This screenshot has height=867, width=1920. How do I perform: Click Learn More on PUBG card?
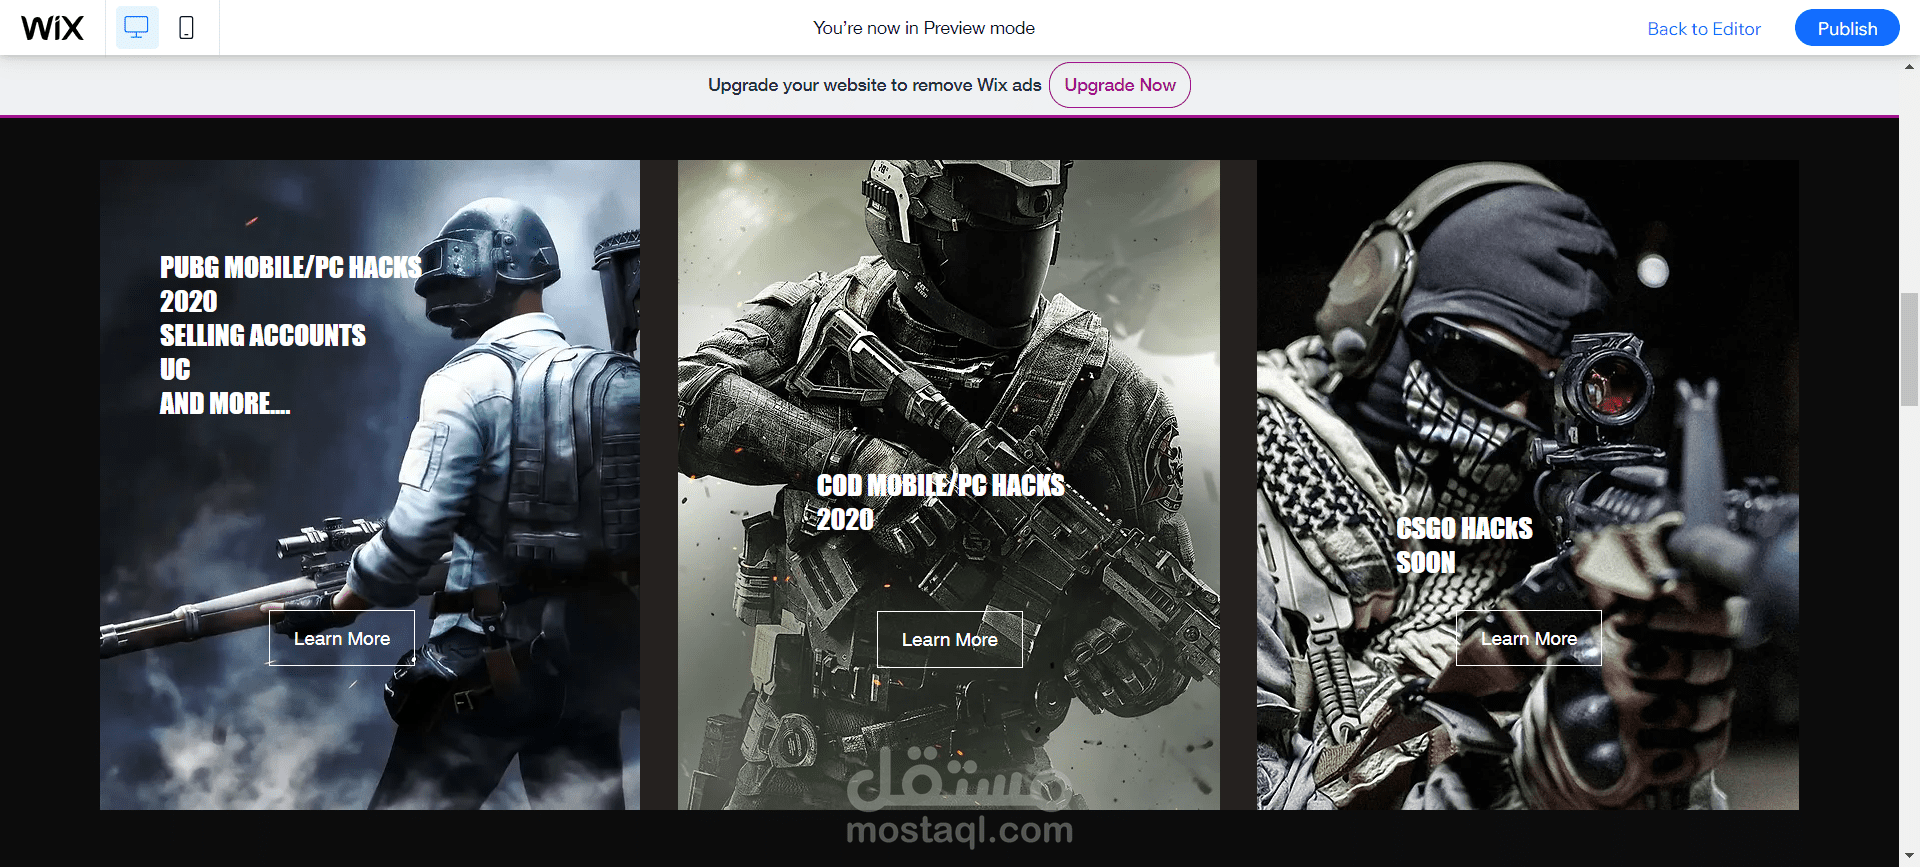[x=341, y=638]
